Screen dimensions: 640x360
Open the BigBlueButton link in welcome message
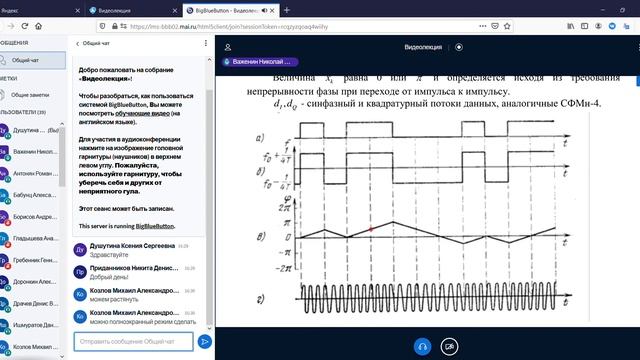click(155, 226)
